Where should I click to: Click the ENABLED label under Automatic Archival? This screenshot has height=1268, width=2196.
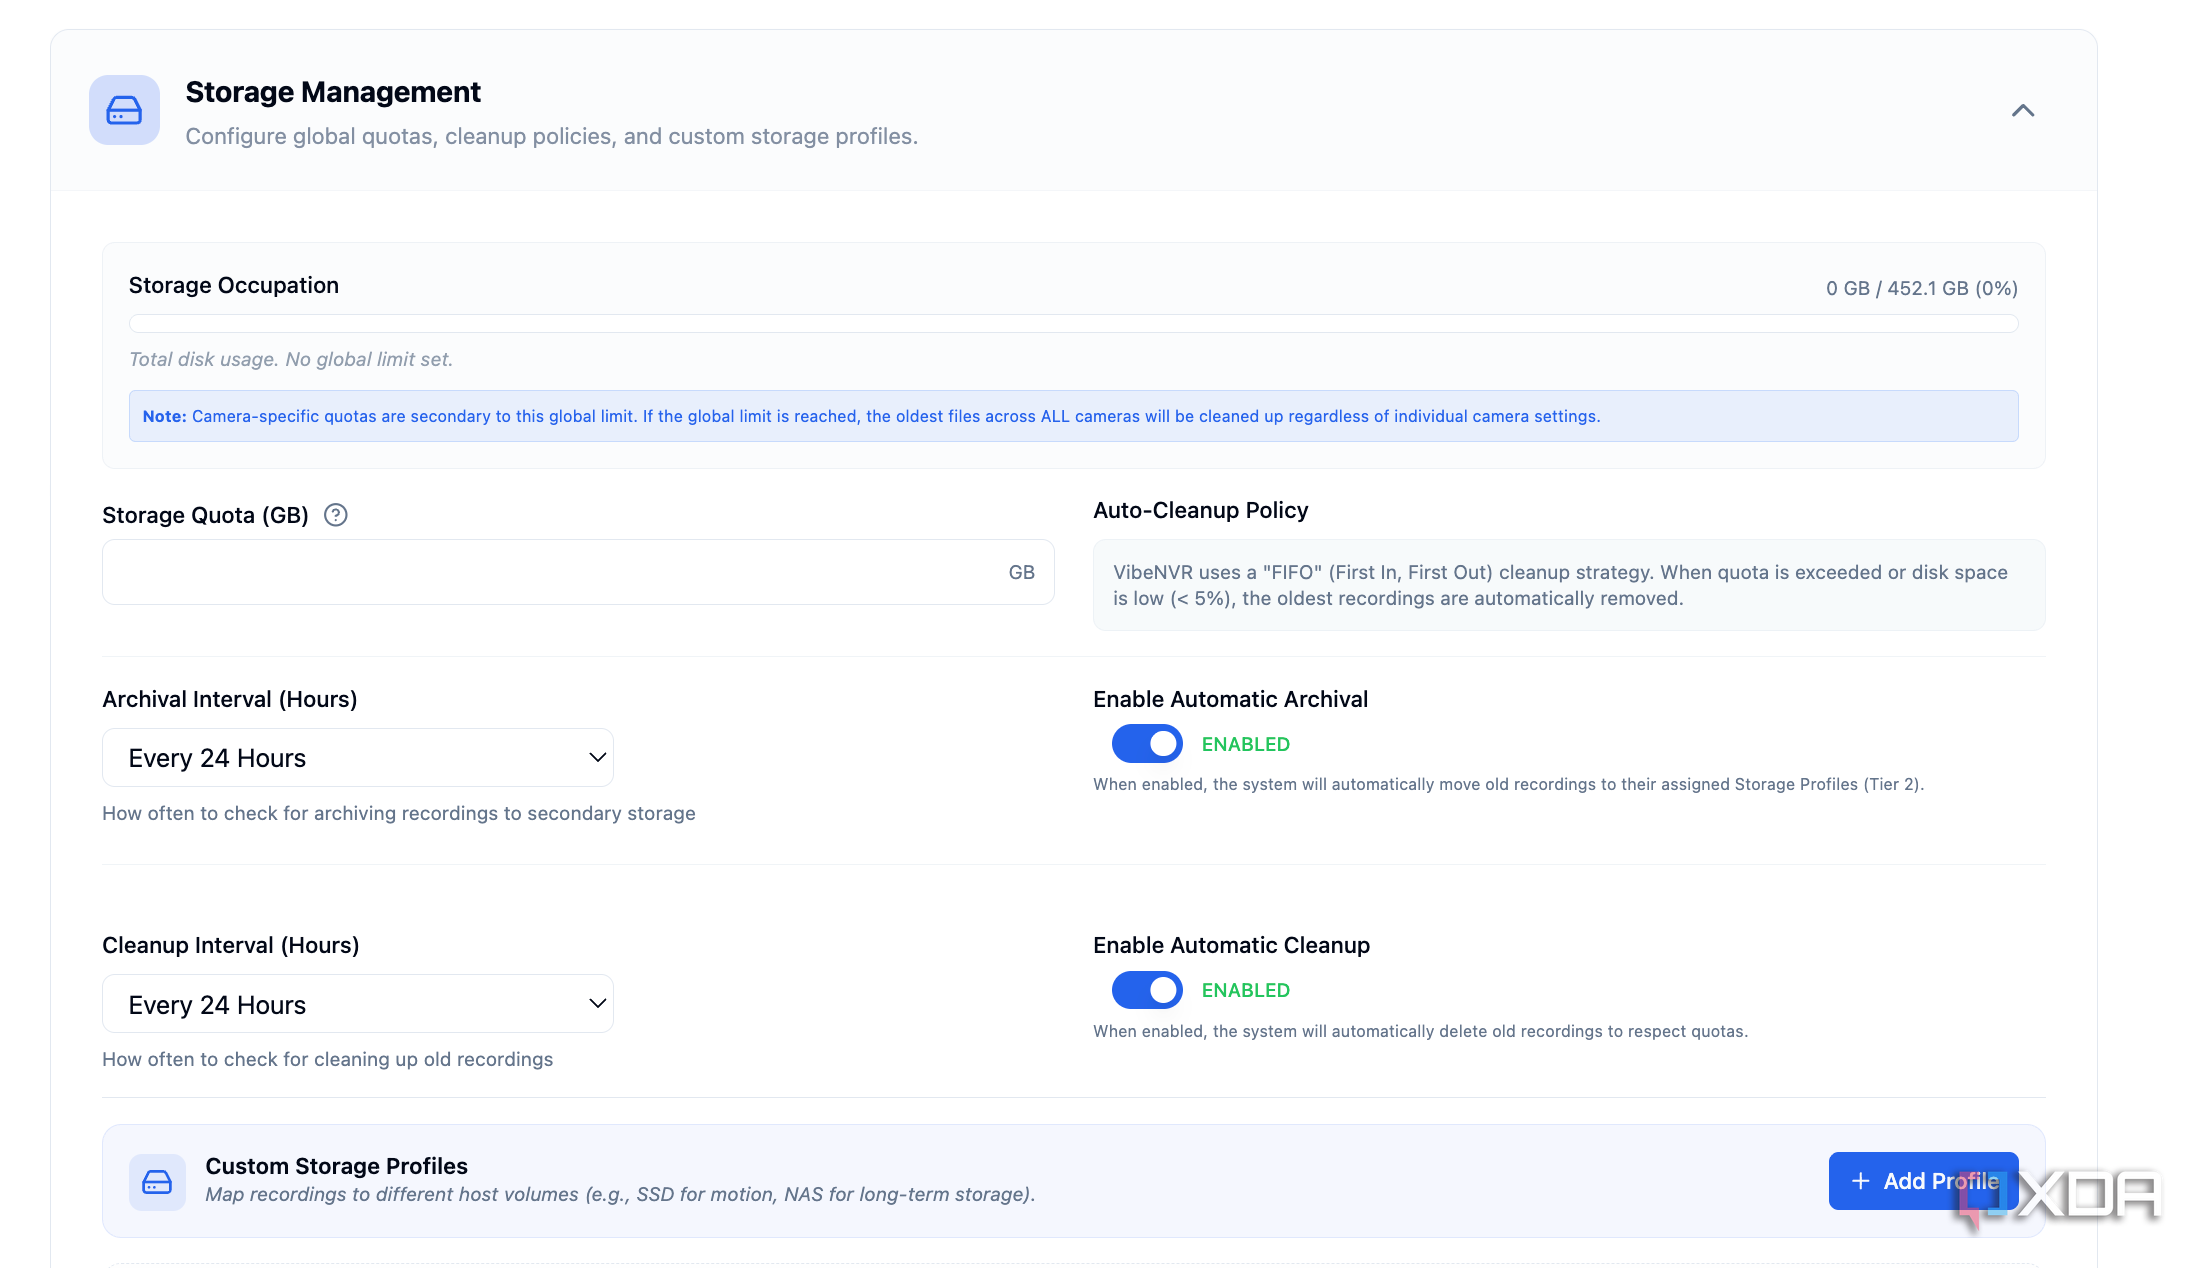coord(1245,744)
